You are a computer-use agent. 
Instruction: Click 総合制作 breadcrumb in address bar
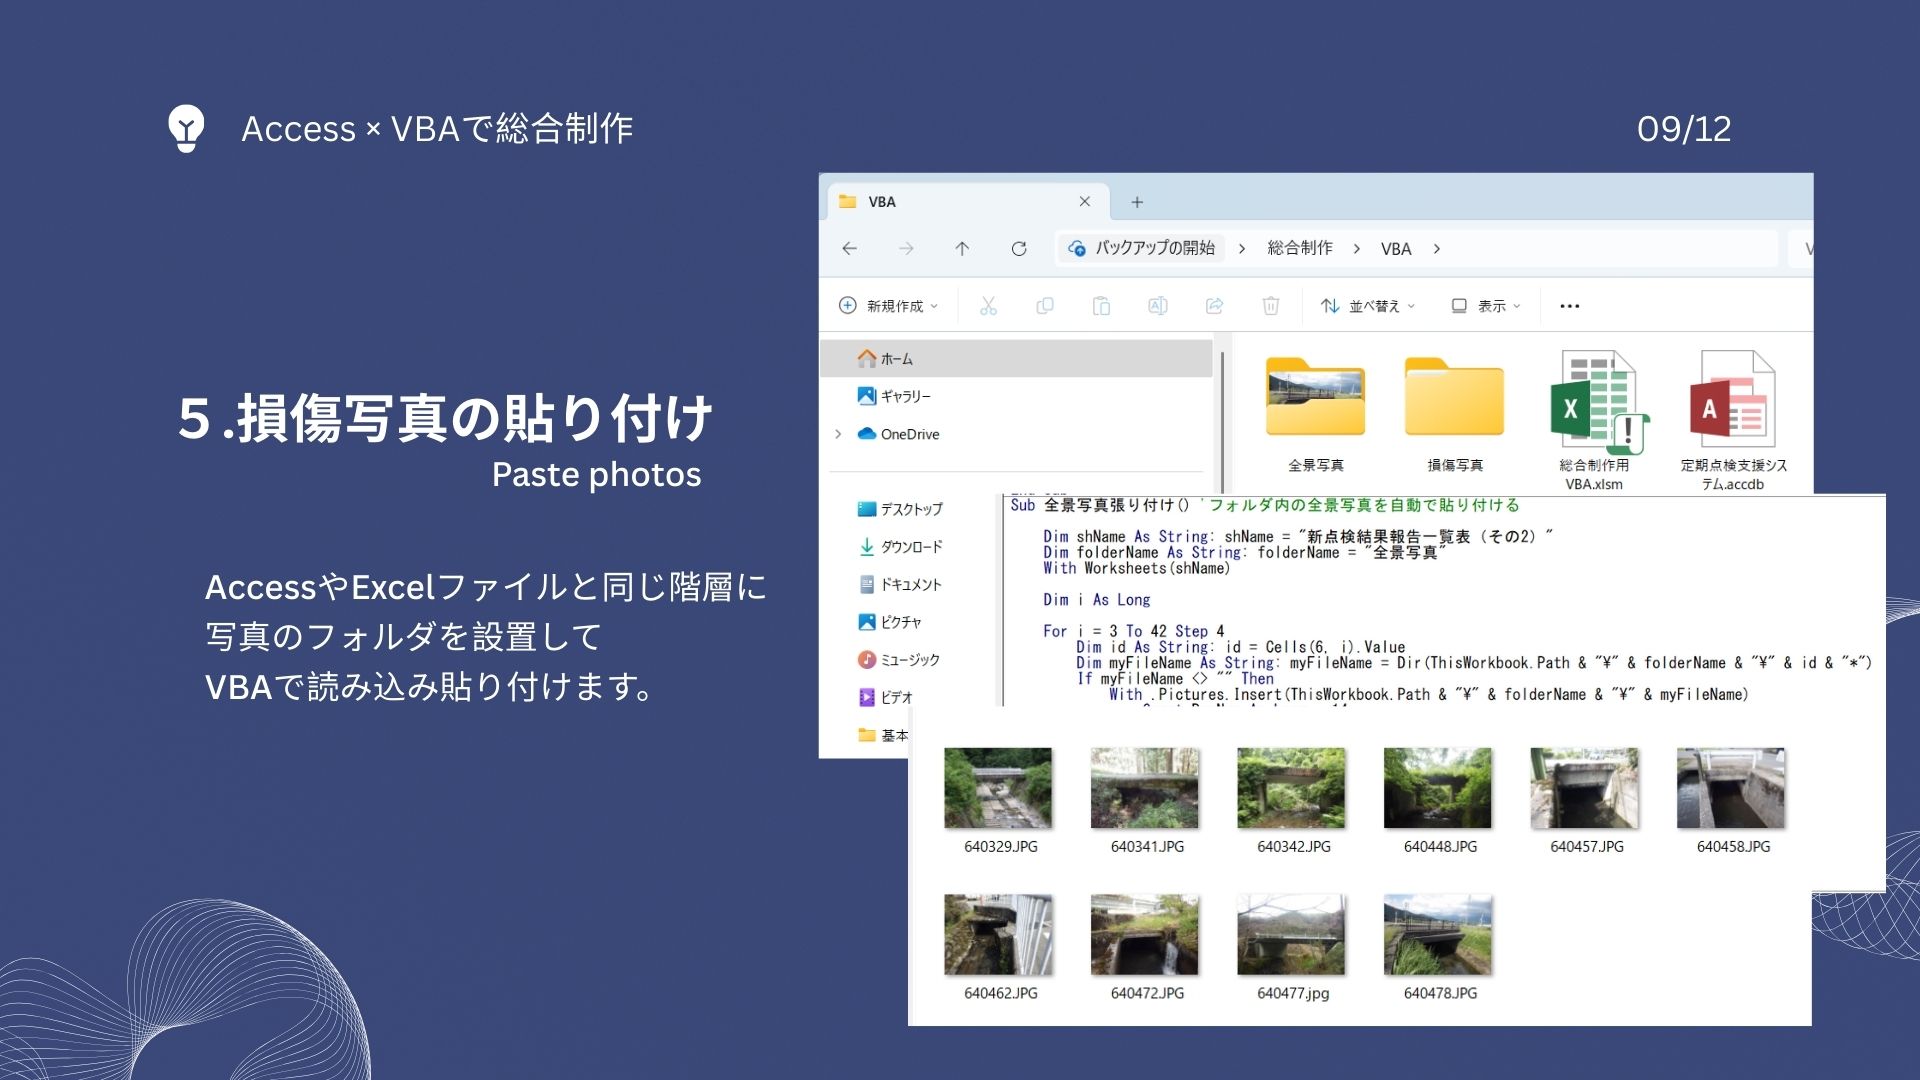(1299, 248)
